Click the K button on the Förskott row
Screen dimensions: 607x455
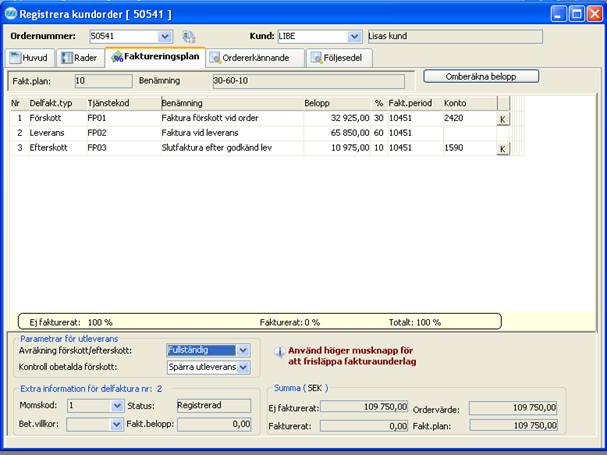click(x=503, y=119)
